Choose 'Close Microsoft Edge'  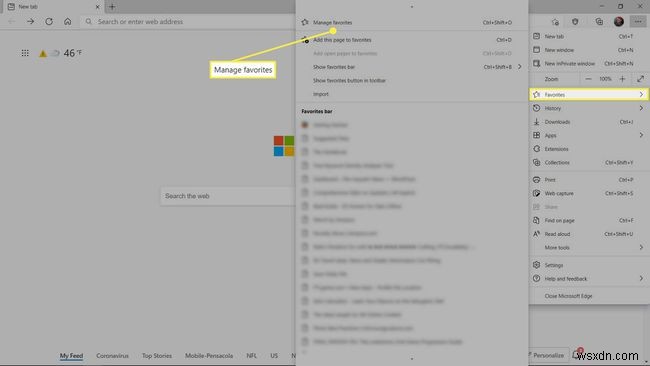point(589,296)
